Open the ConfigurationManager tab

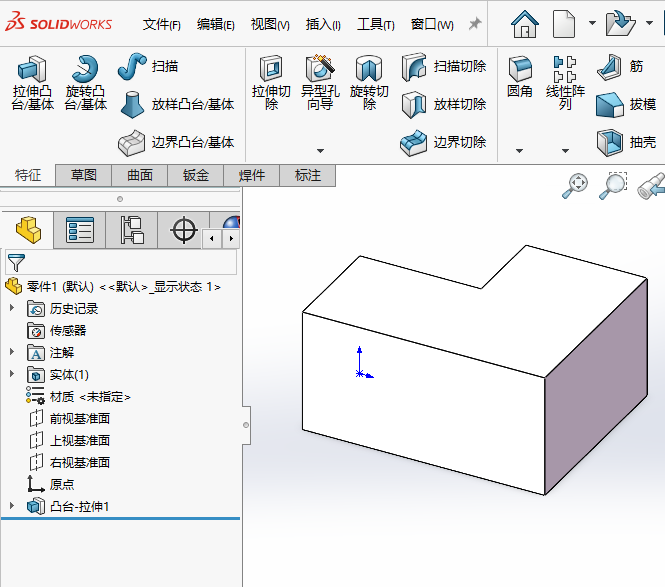click(132, 230)
